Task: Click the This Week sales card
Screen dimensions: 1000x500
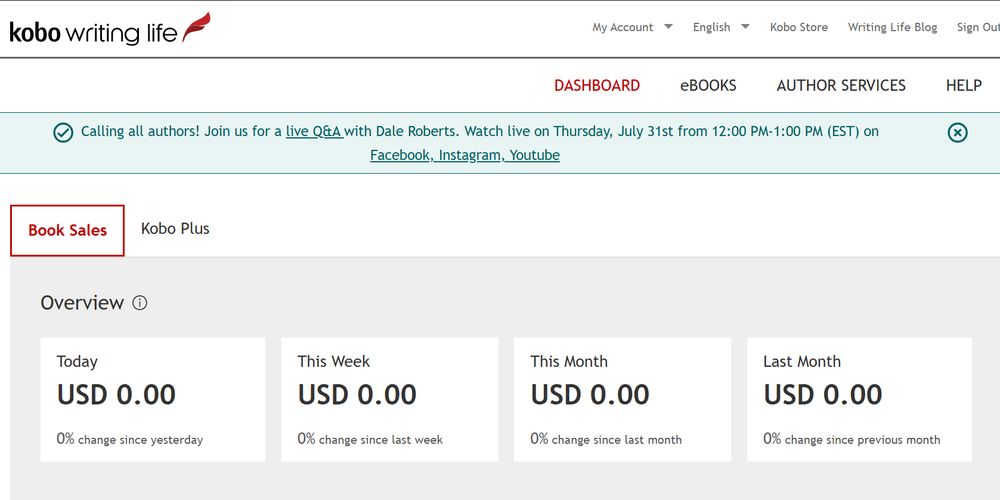Action: [x=390, y=400]
